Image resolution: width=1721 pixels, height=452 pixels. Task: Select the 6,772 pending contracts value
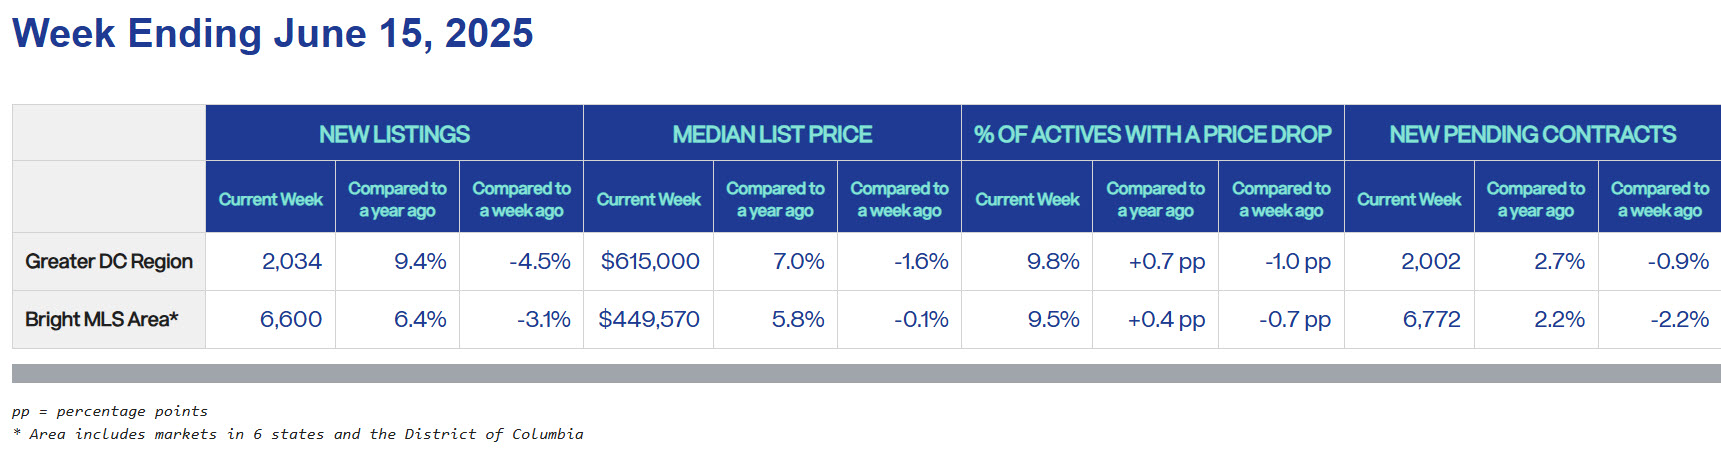point(1432,320)
